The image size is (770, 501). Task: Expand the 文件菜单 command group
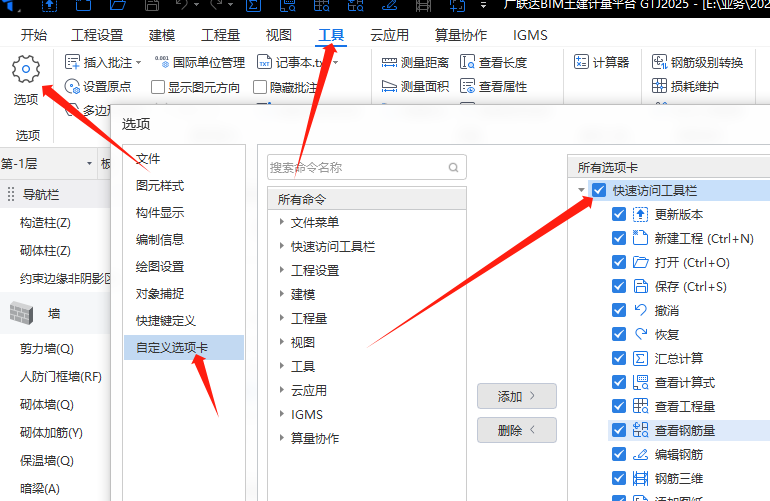pos(281,222)
